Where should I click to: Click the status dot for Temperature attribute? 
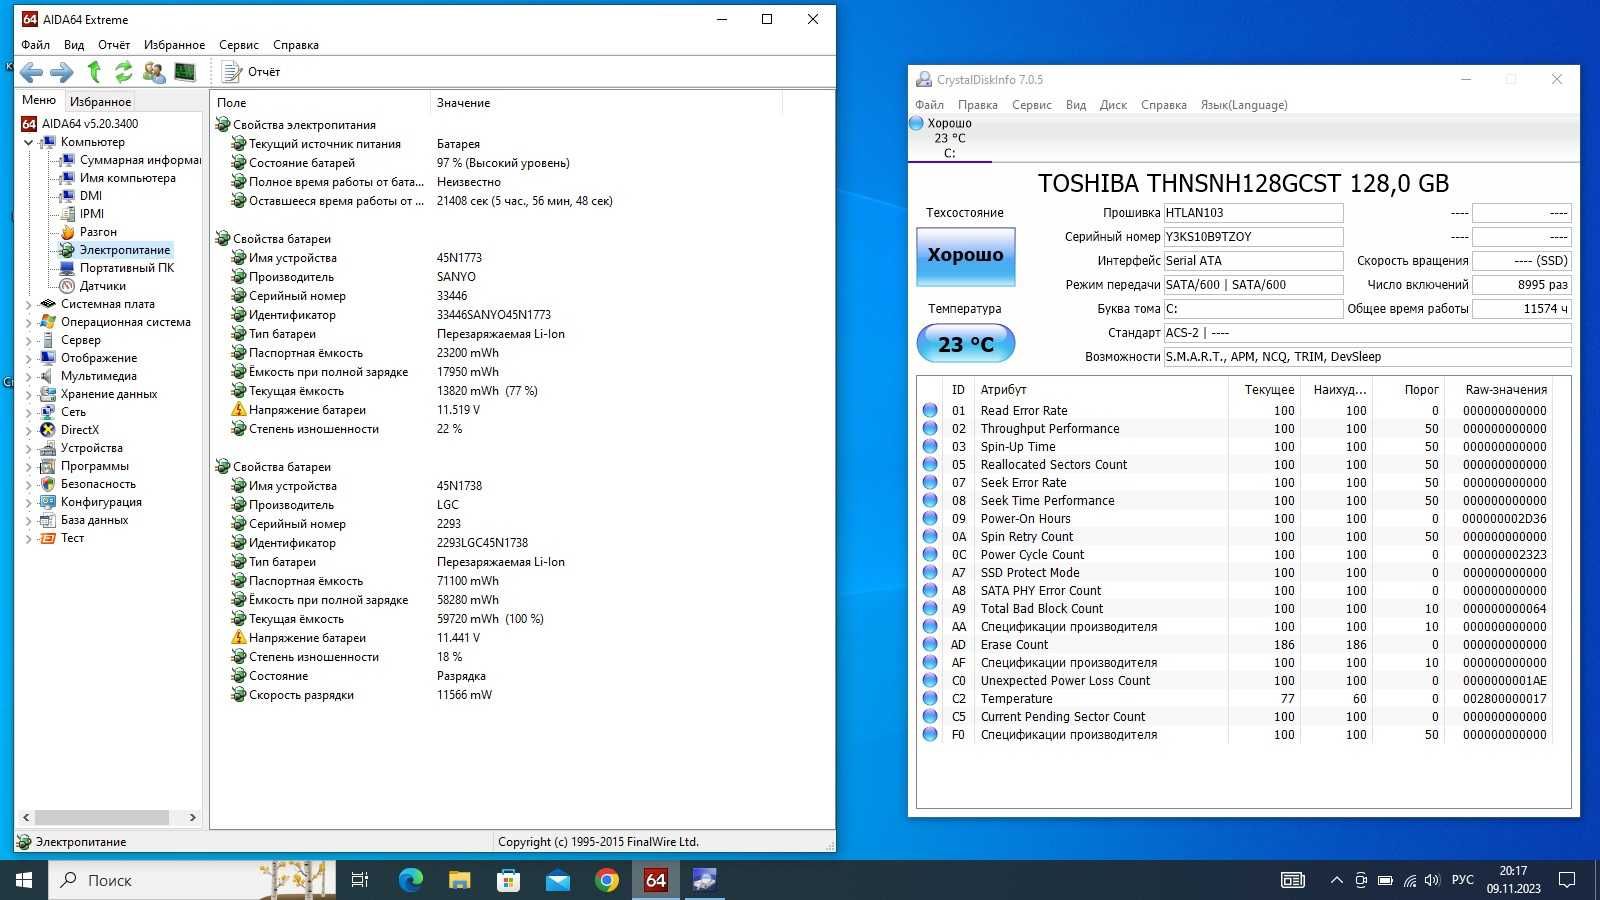[930, 699]
